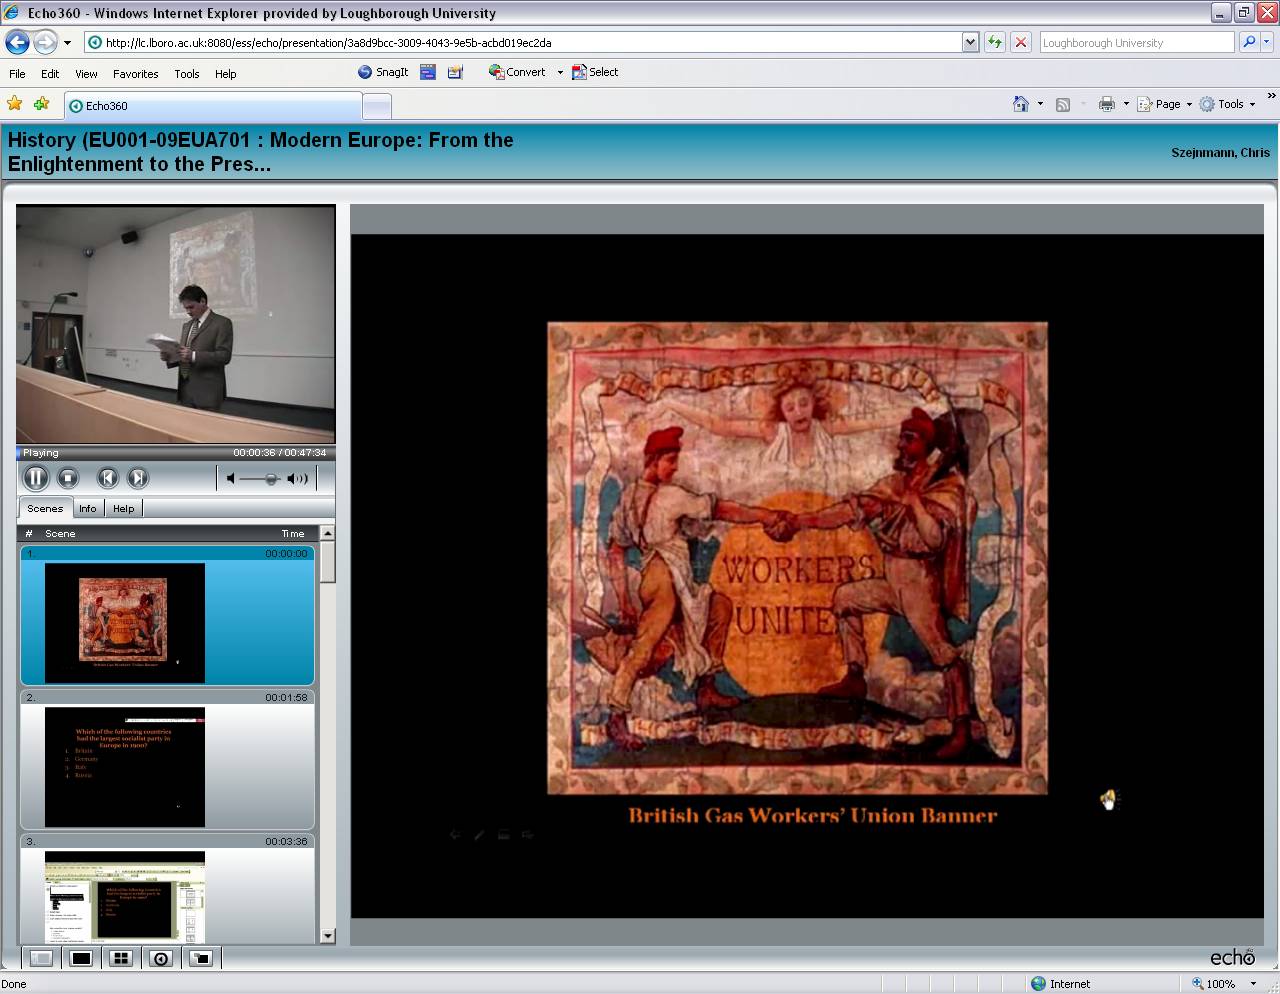This screenshot has width=1280, height=994.
Task: Click the printer icon in command bar
Action: [1106, 104]
